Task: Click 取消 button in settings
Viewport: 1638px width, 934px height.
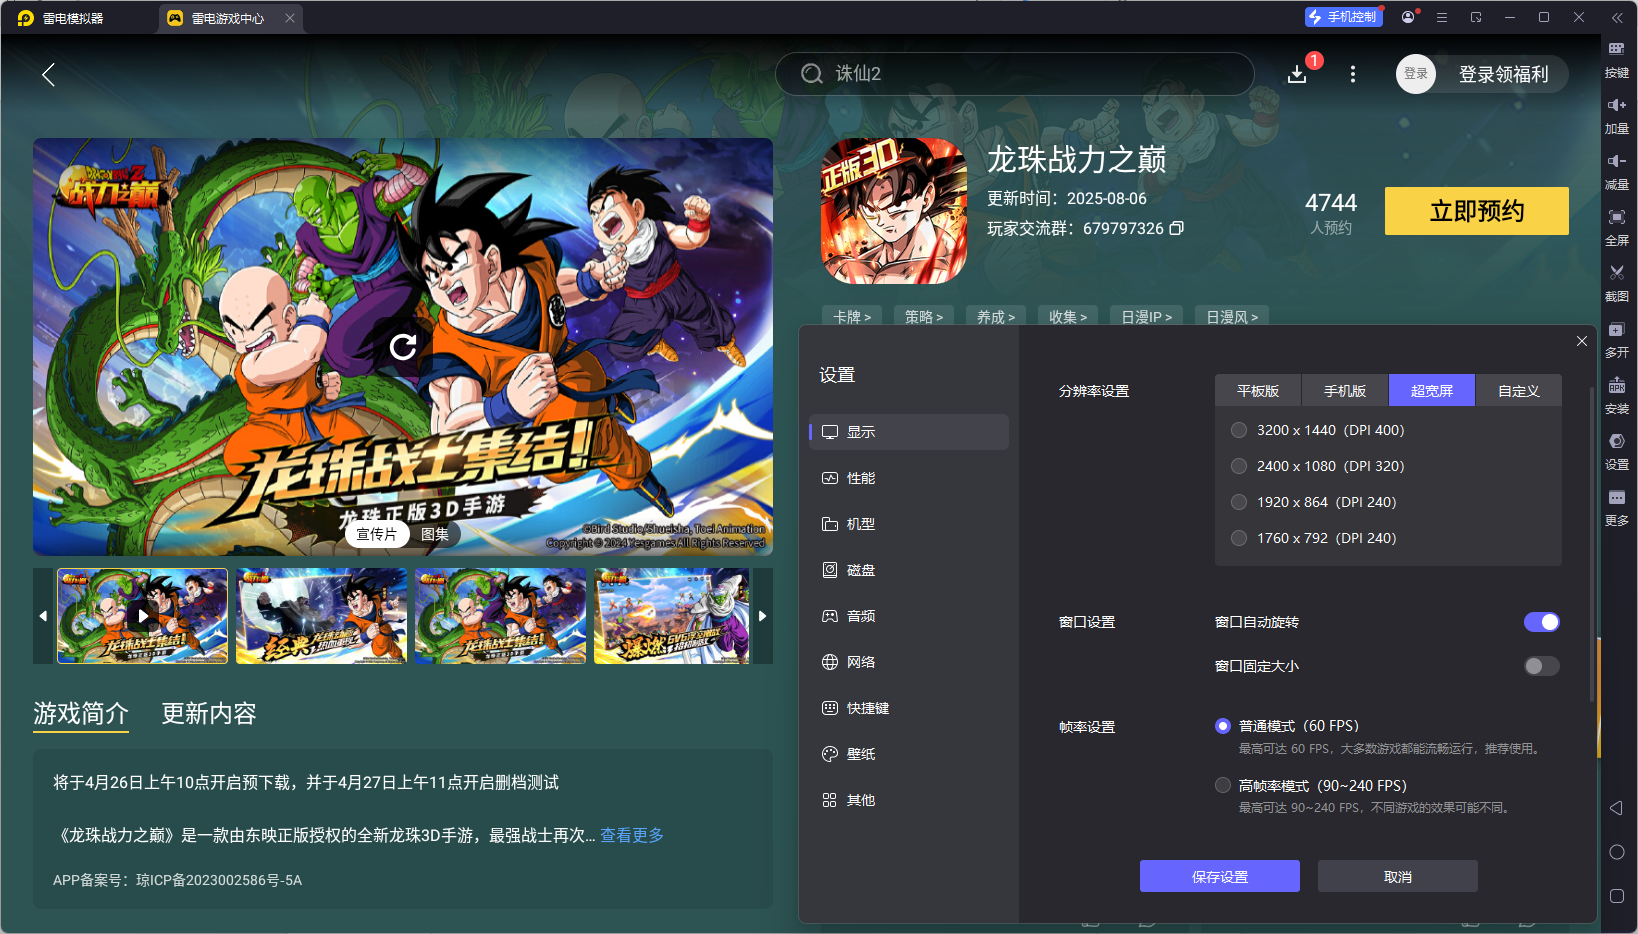Action: (1398, 876)
